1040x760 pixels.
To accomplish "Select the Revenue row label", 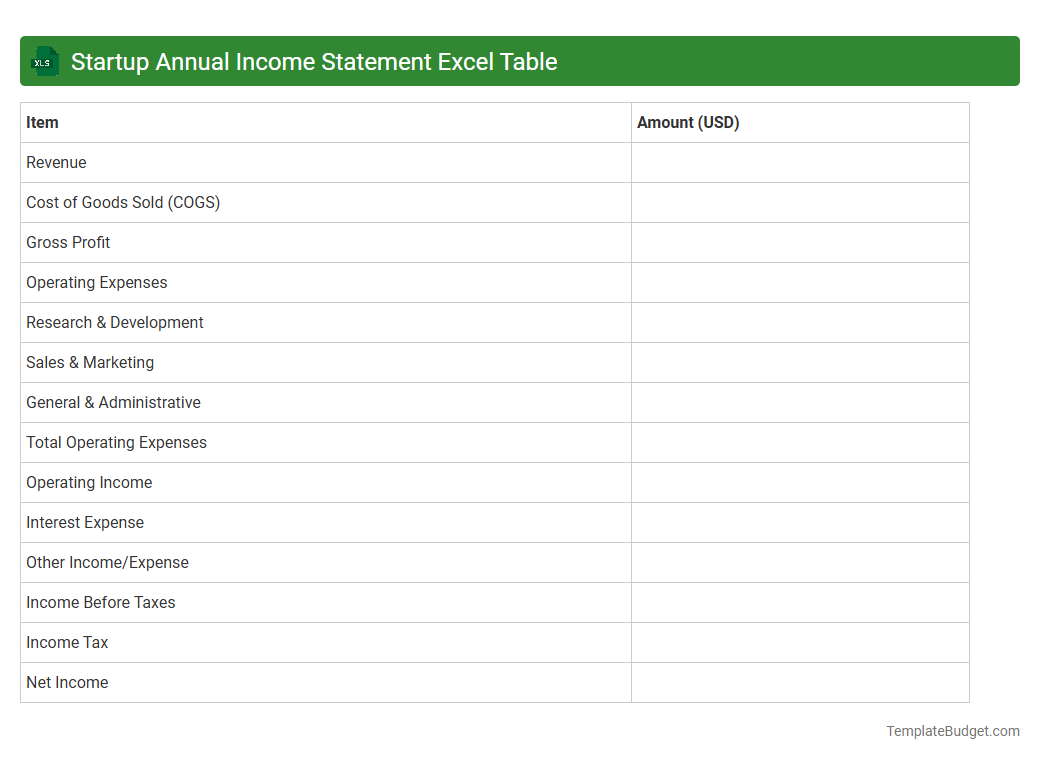I will (56, 162).
